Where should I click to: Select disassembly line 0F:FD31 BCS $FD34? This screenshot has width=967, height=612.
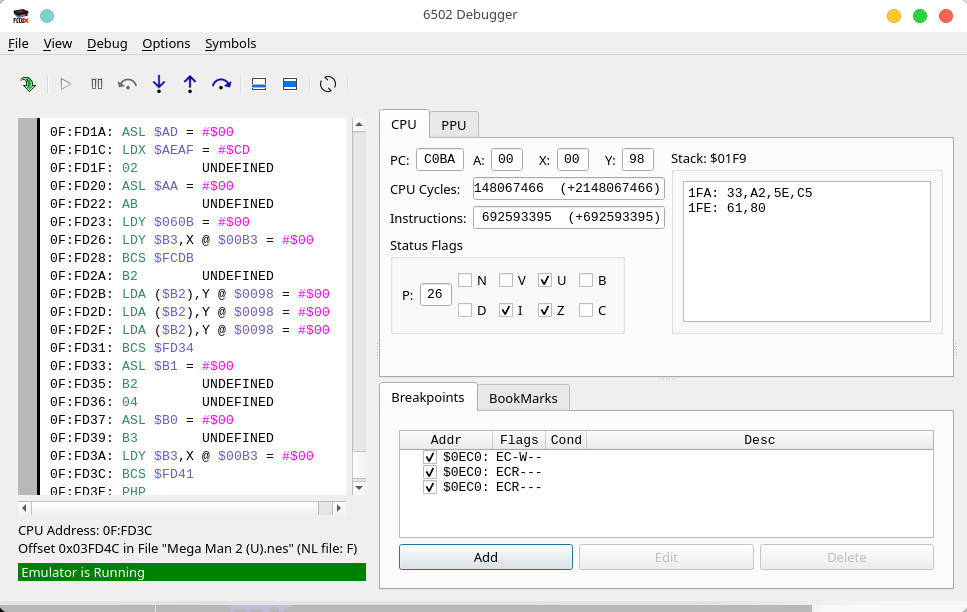click(122, 348)
